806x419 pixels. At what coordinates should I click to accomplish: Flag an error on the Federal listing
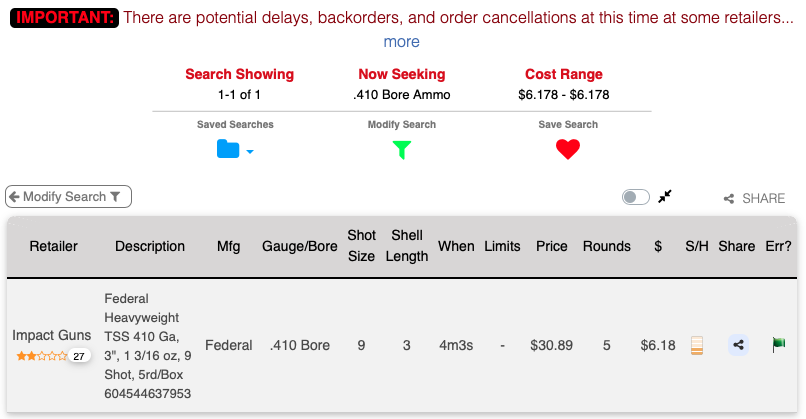click(779, 345)
